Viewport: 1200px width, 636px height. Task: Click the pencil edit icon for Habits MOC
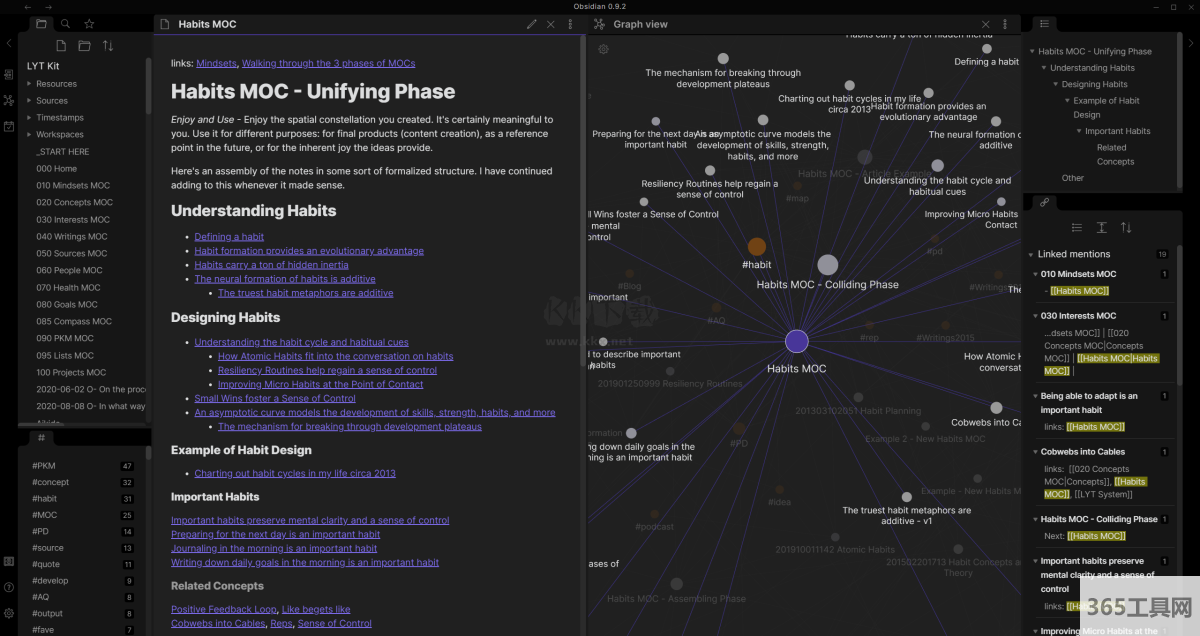531,24
